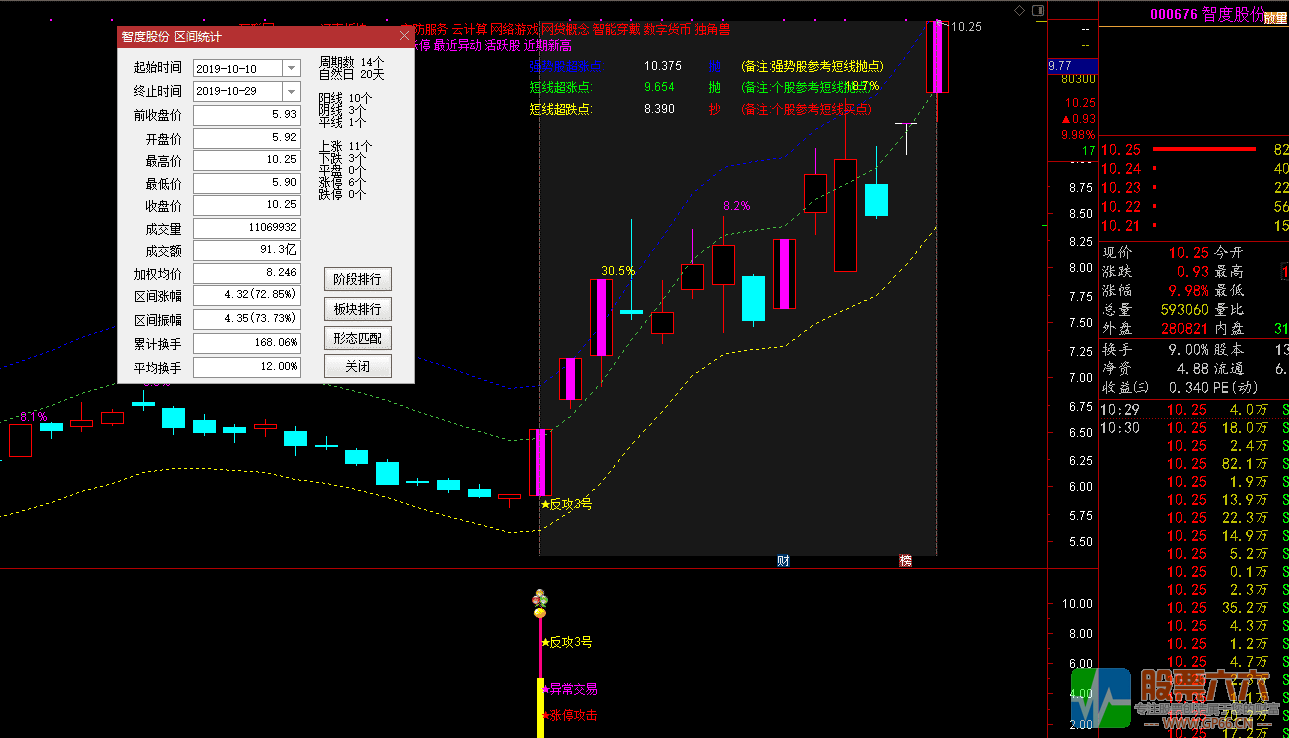Click the 最近异动 tag

(458, 46)
